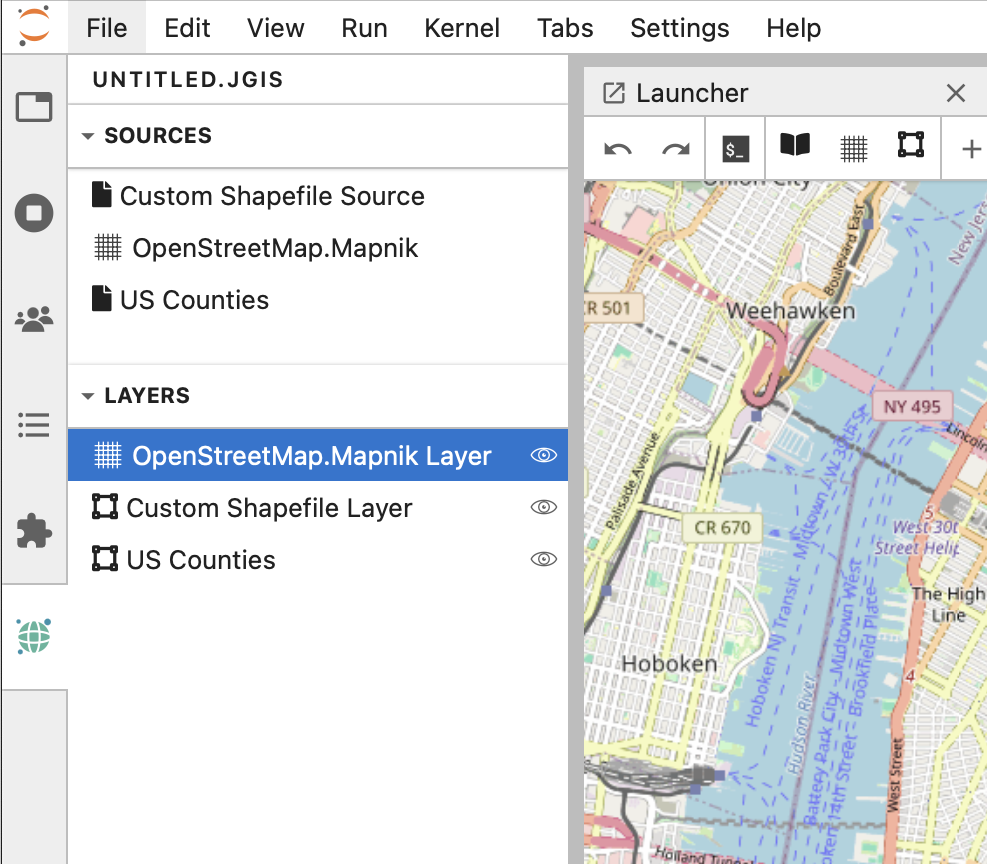Open the Settings menu
987x864 pixels.
(679, 28)
